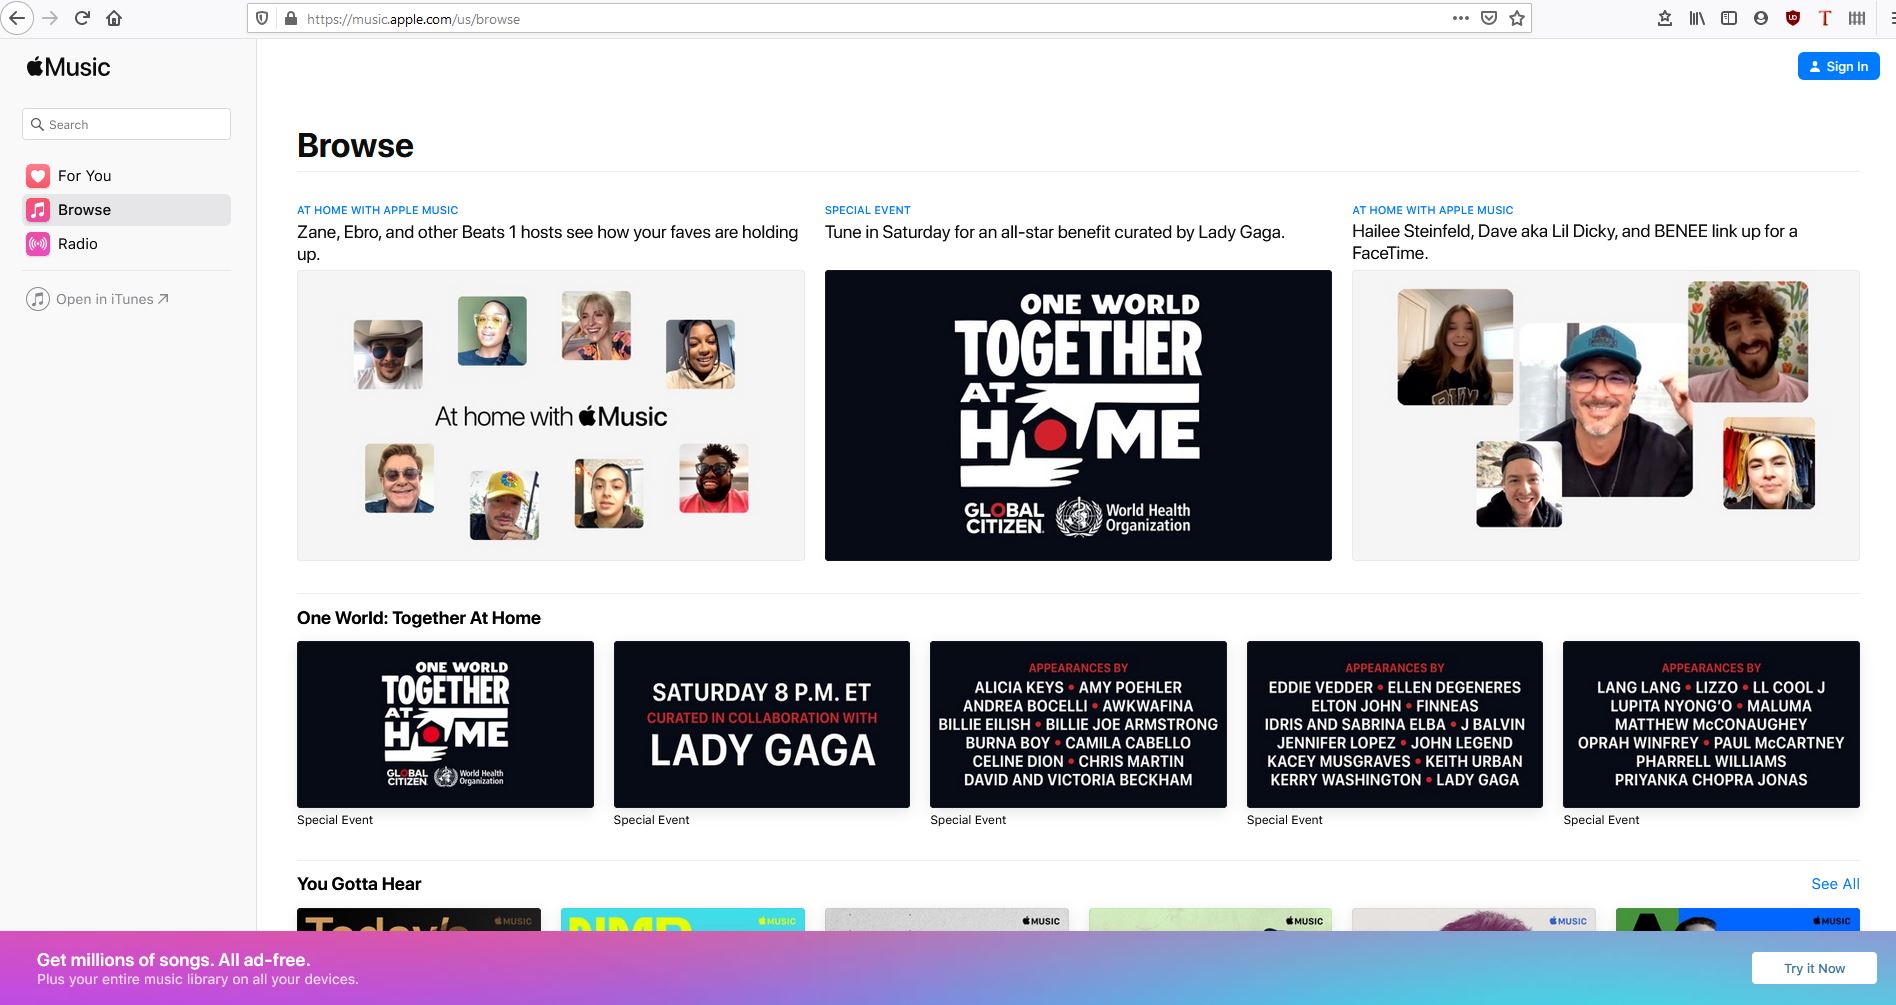Image resolution: width=1896 pixels, height=1005 pixels.
Task: Click the For You heart icon
Action: [x=38, y=176]
